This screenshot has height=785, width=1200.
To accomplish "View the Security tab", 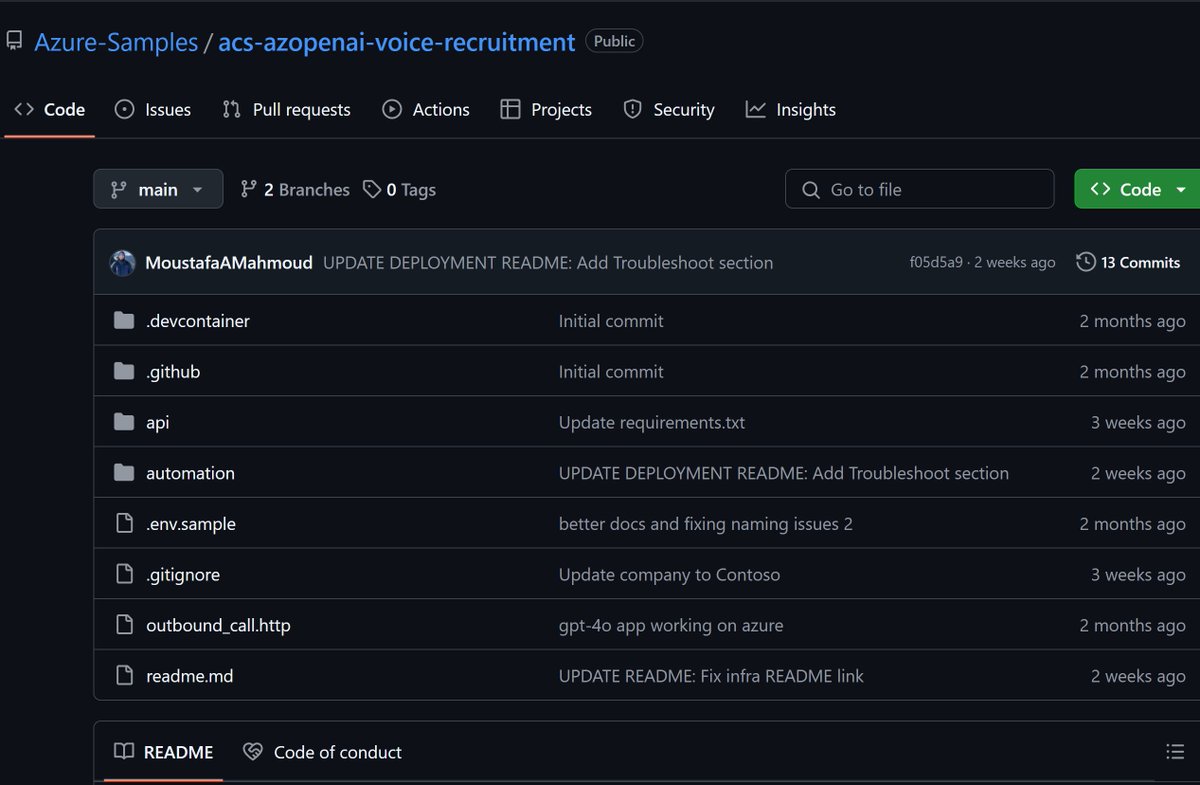I will [x=669, y=109].
